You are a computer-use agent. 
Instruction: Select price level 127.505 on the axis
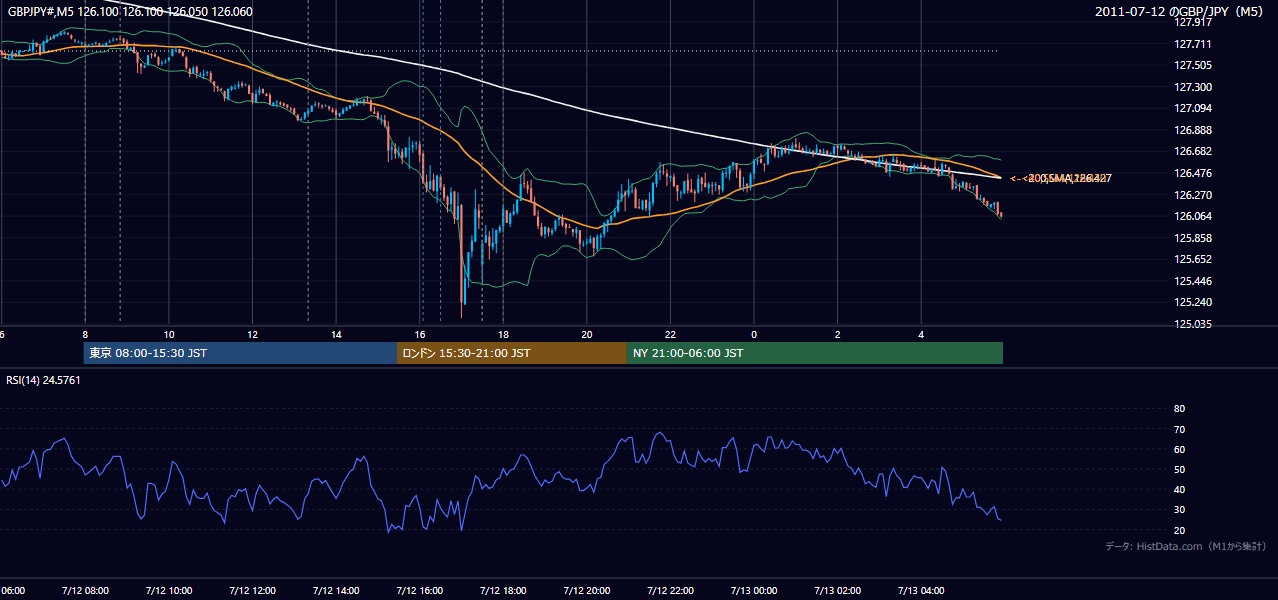(1192, 65)
